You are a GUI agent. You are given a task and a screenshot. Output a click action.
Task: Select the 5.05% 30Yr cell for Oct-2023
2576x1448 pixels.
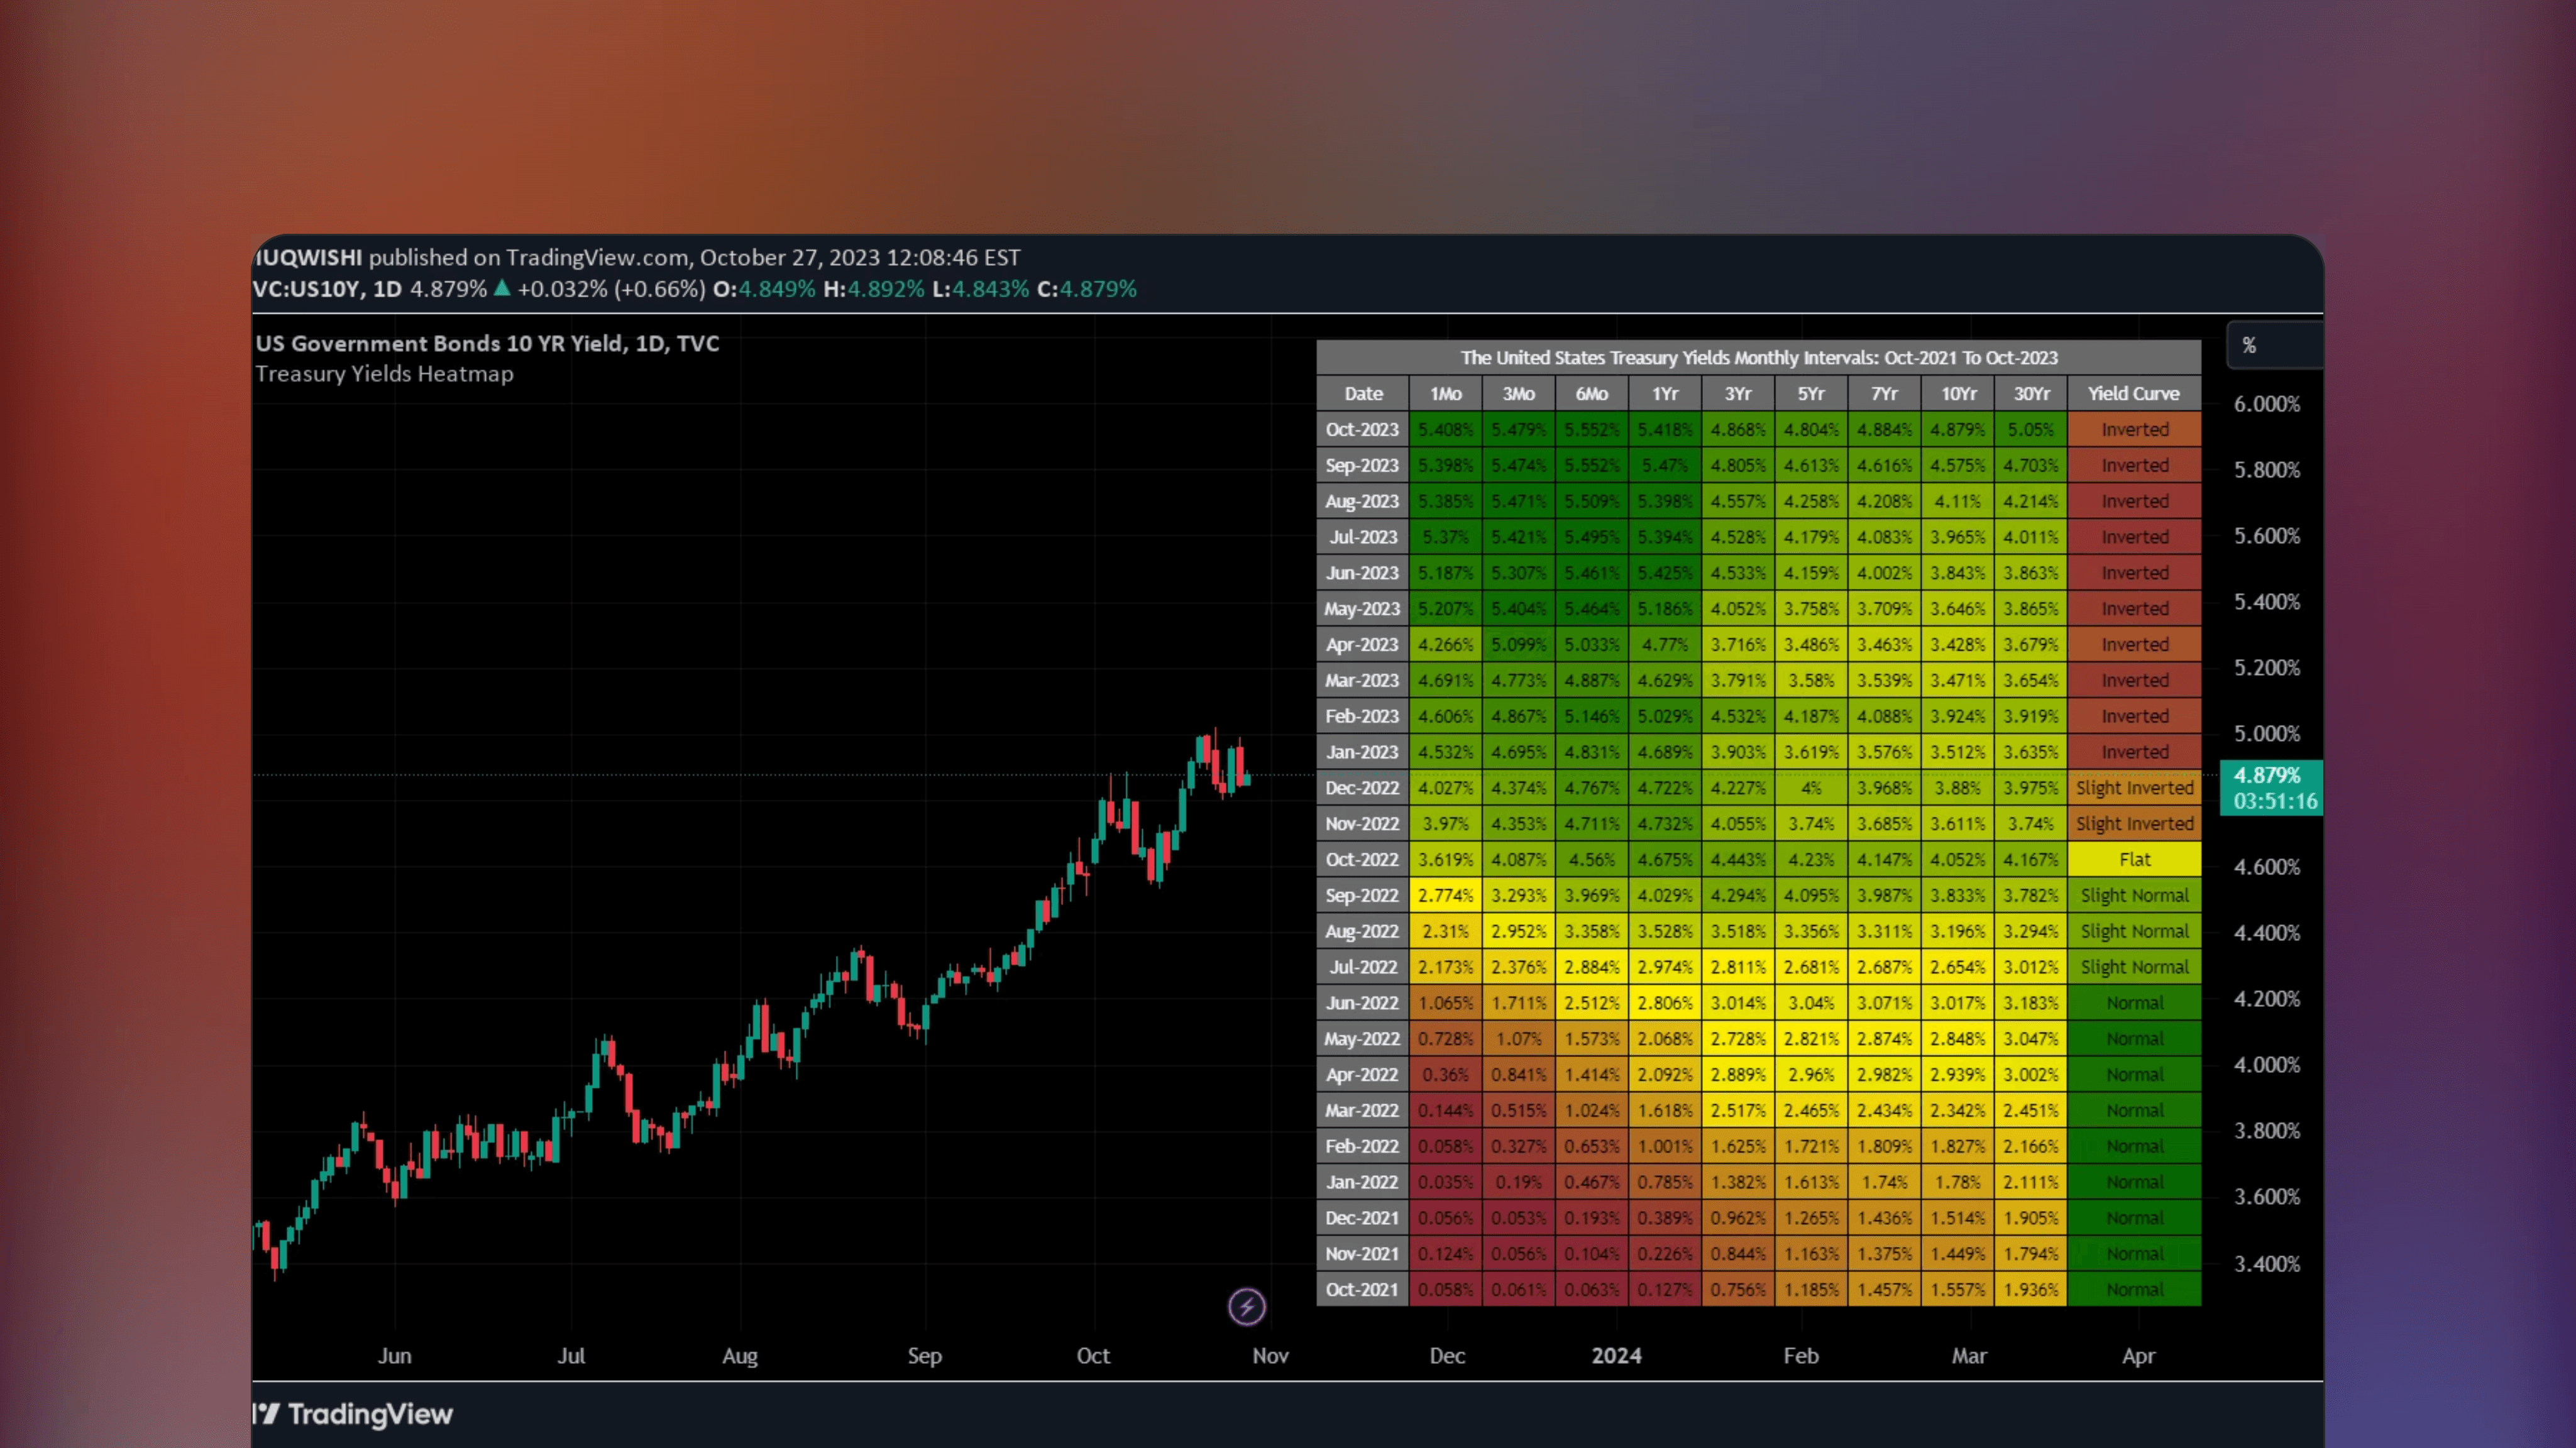(x=2030, y=429)
